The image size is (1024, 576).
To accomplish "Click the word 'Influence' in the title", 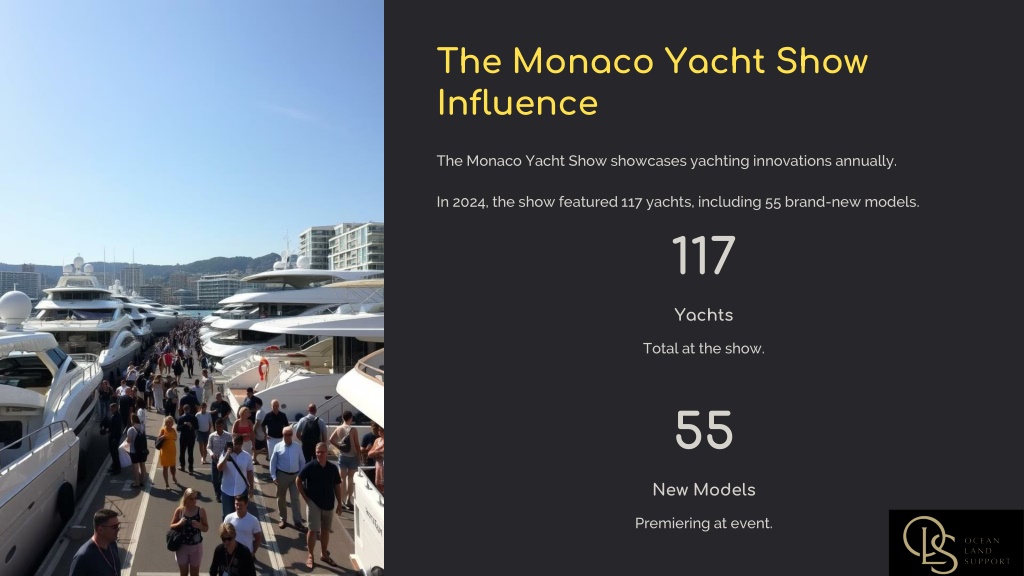I will pyautogui.click(x=517, y=103).
